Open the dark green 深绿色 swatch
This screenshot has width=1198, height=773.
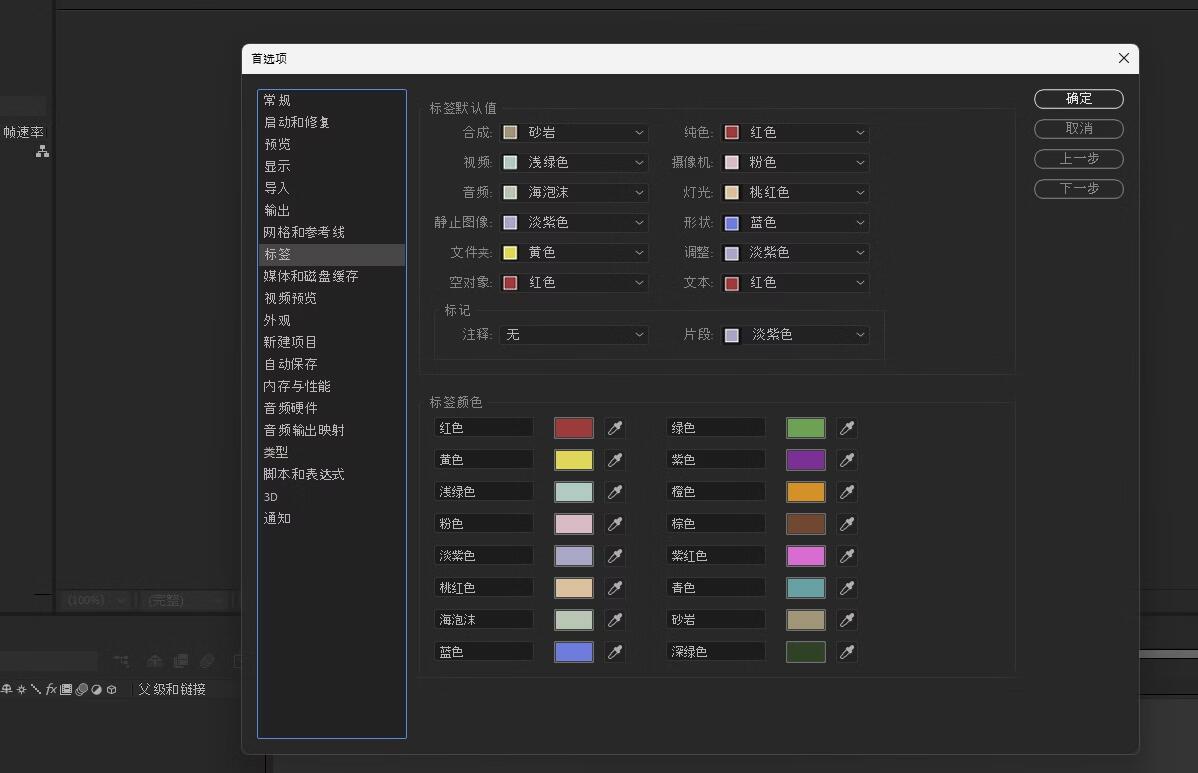[x=806, y=652]
